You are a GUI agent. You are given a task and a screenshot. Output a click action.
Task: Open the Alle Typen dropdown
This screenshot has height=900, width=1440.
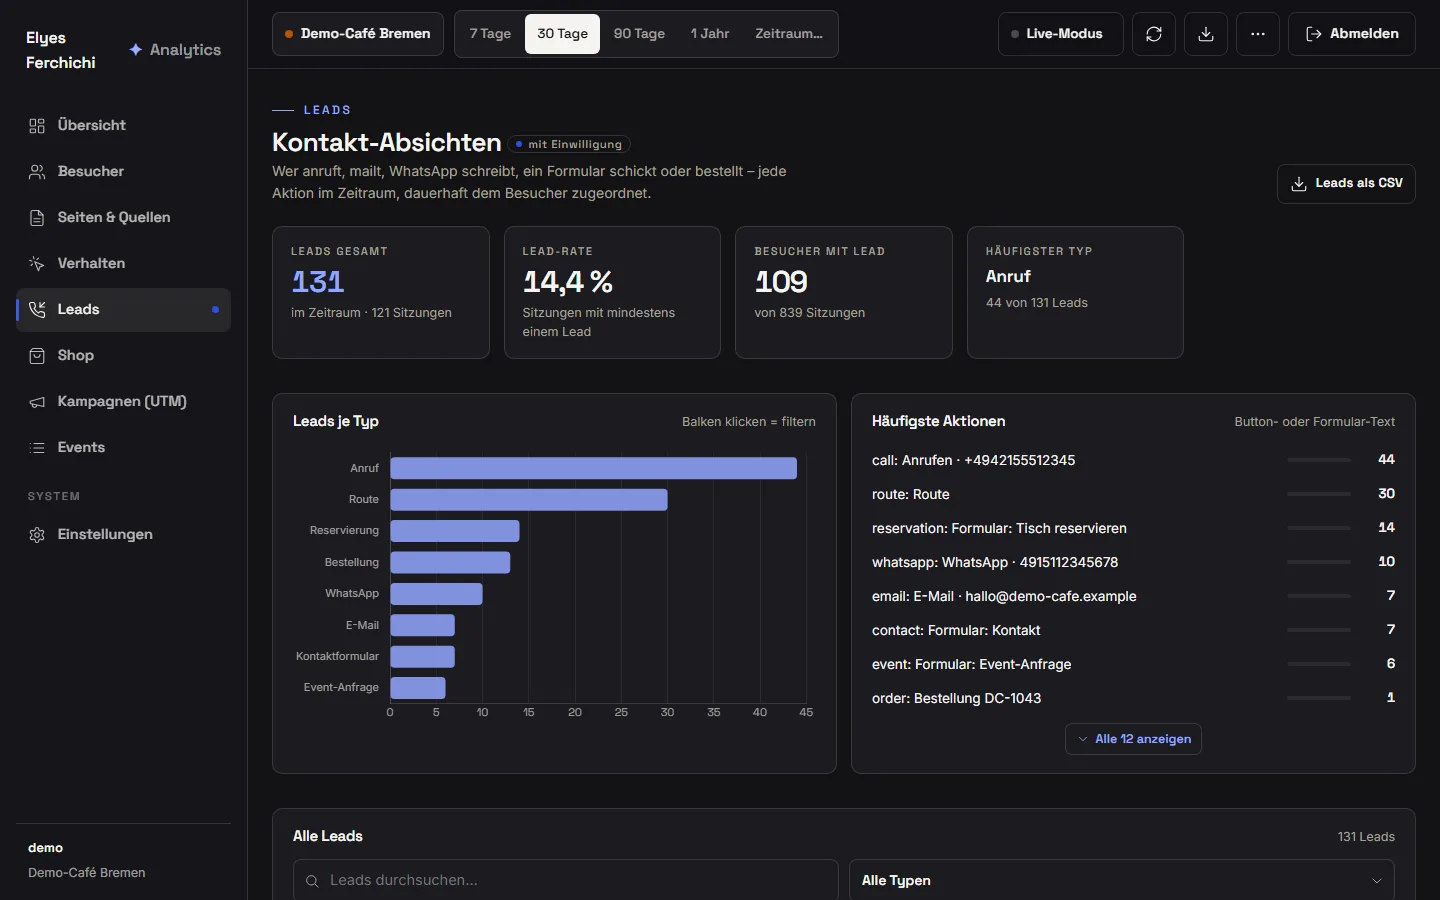pyautogui.click(x=1122, y=880)
